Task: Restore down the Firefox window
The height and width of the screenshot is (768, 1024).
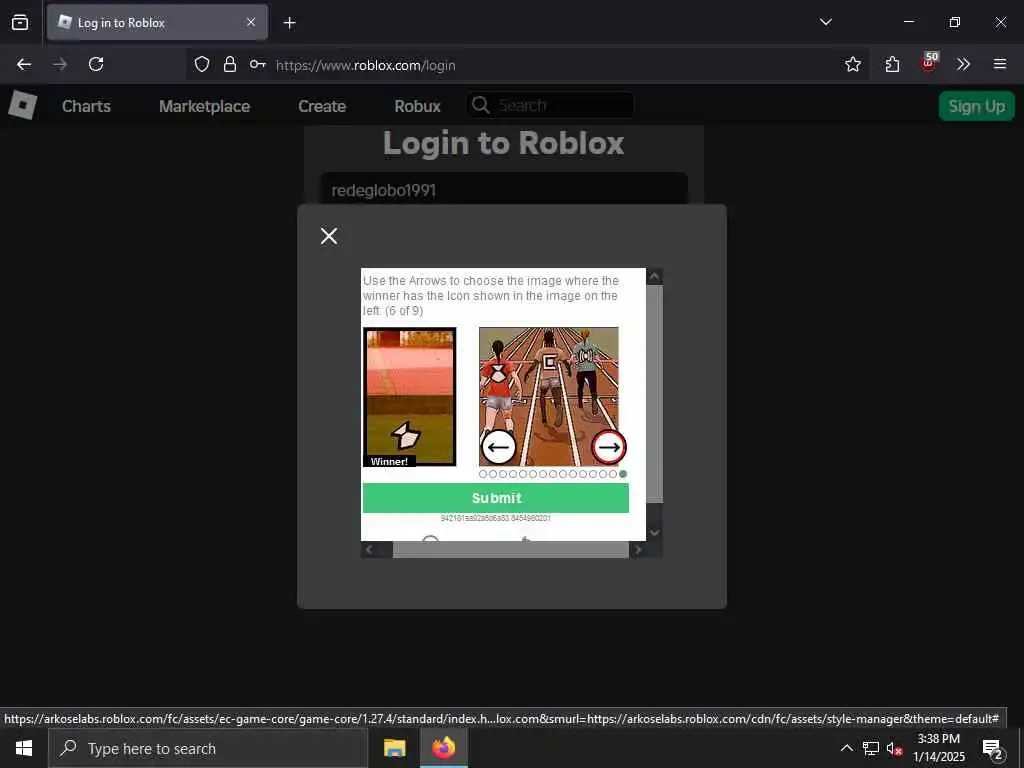Action: tap(955, 22)
